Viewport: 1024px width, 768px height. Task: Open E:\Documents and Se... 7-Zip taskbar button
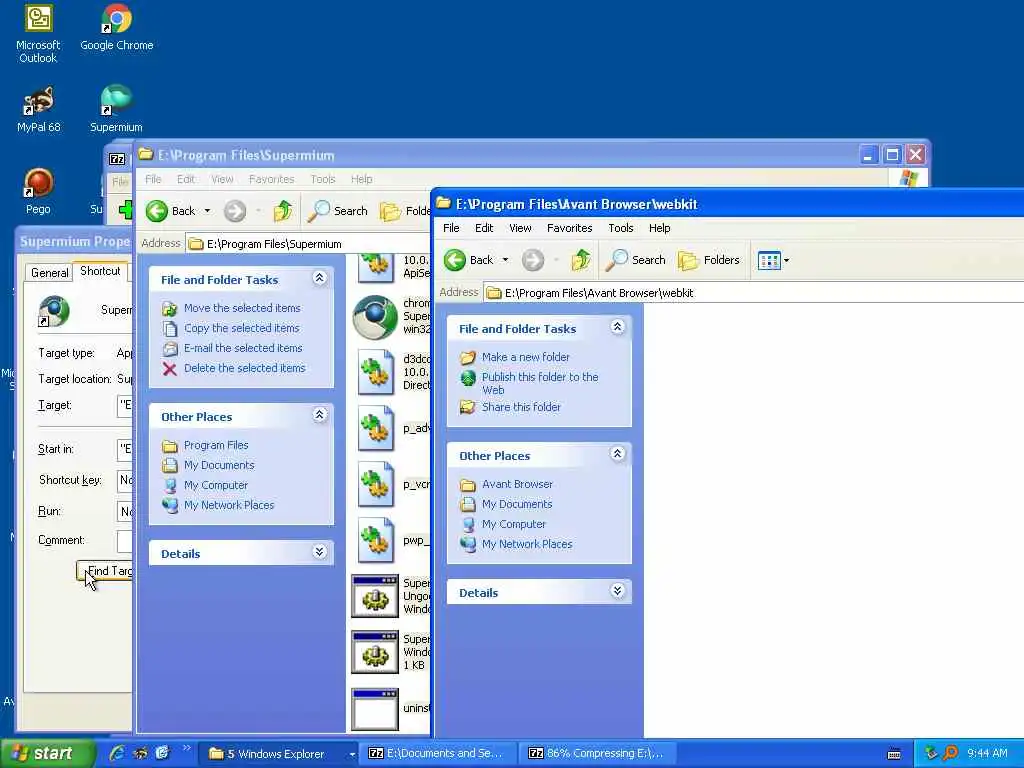(x=438, y=753)
